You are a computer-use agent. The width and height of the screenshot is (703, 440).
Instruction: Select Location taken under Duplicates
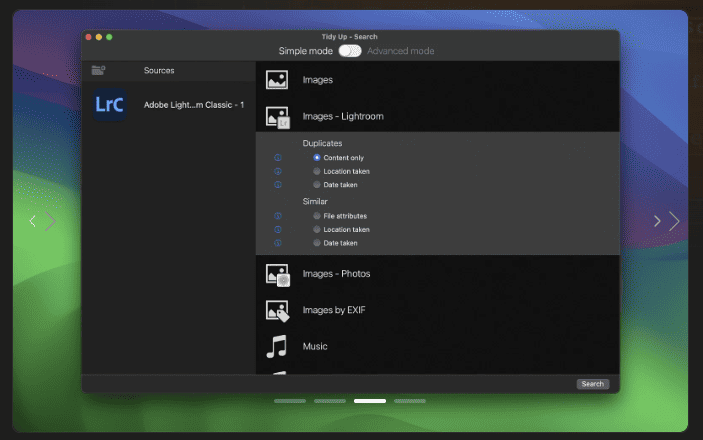[317, 171]
